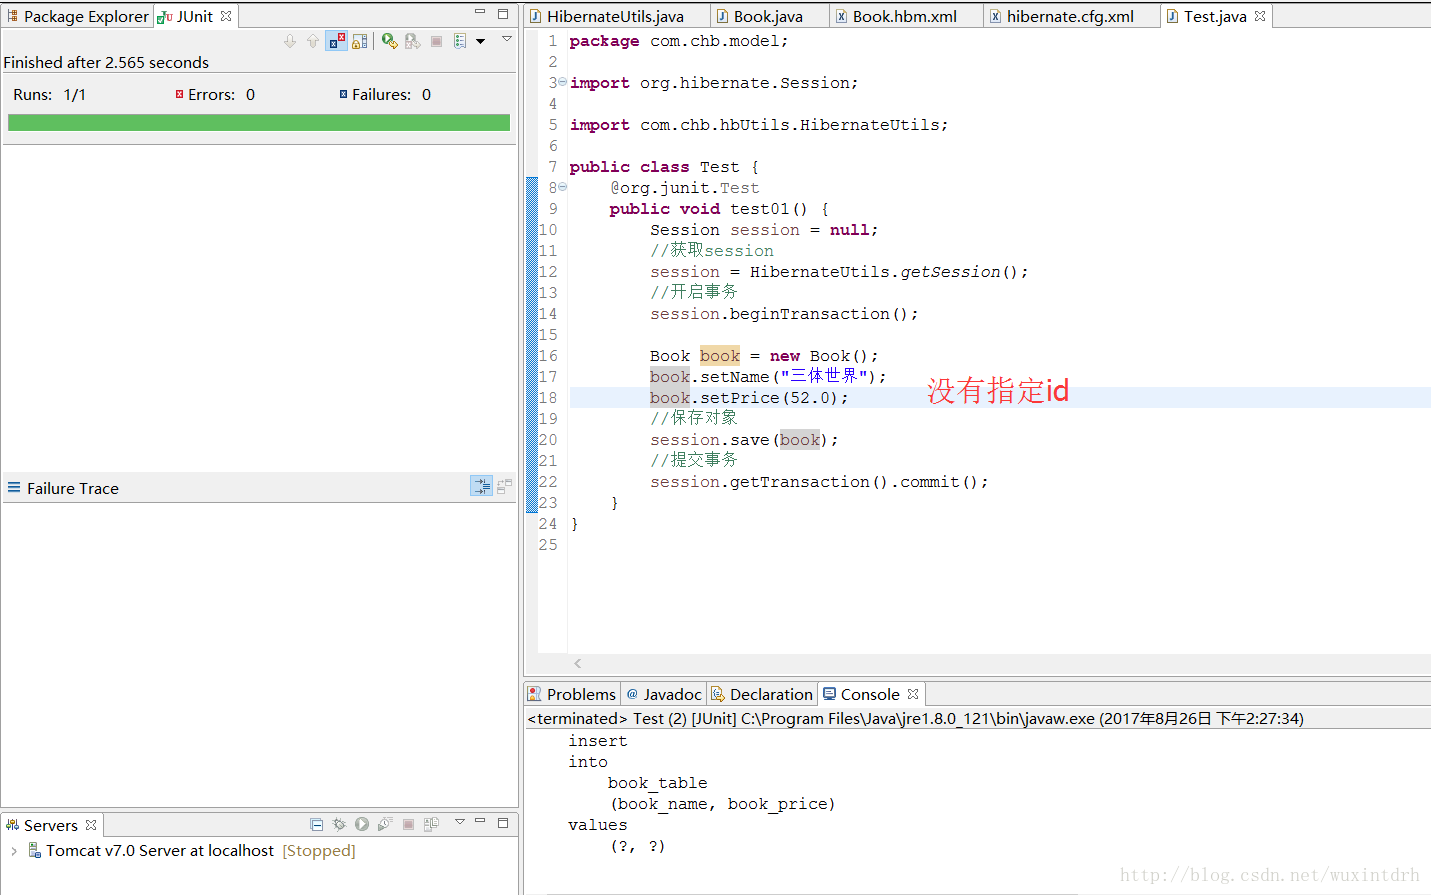
Task: Open the HibernateUtils.java editor tab
Action: [616, 16]
